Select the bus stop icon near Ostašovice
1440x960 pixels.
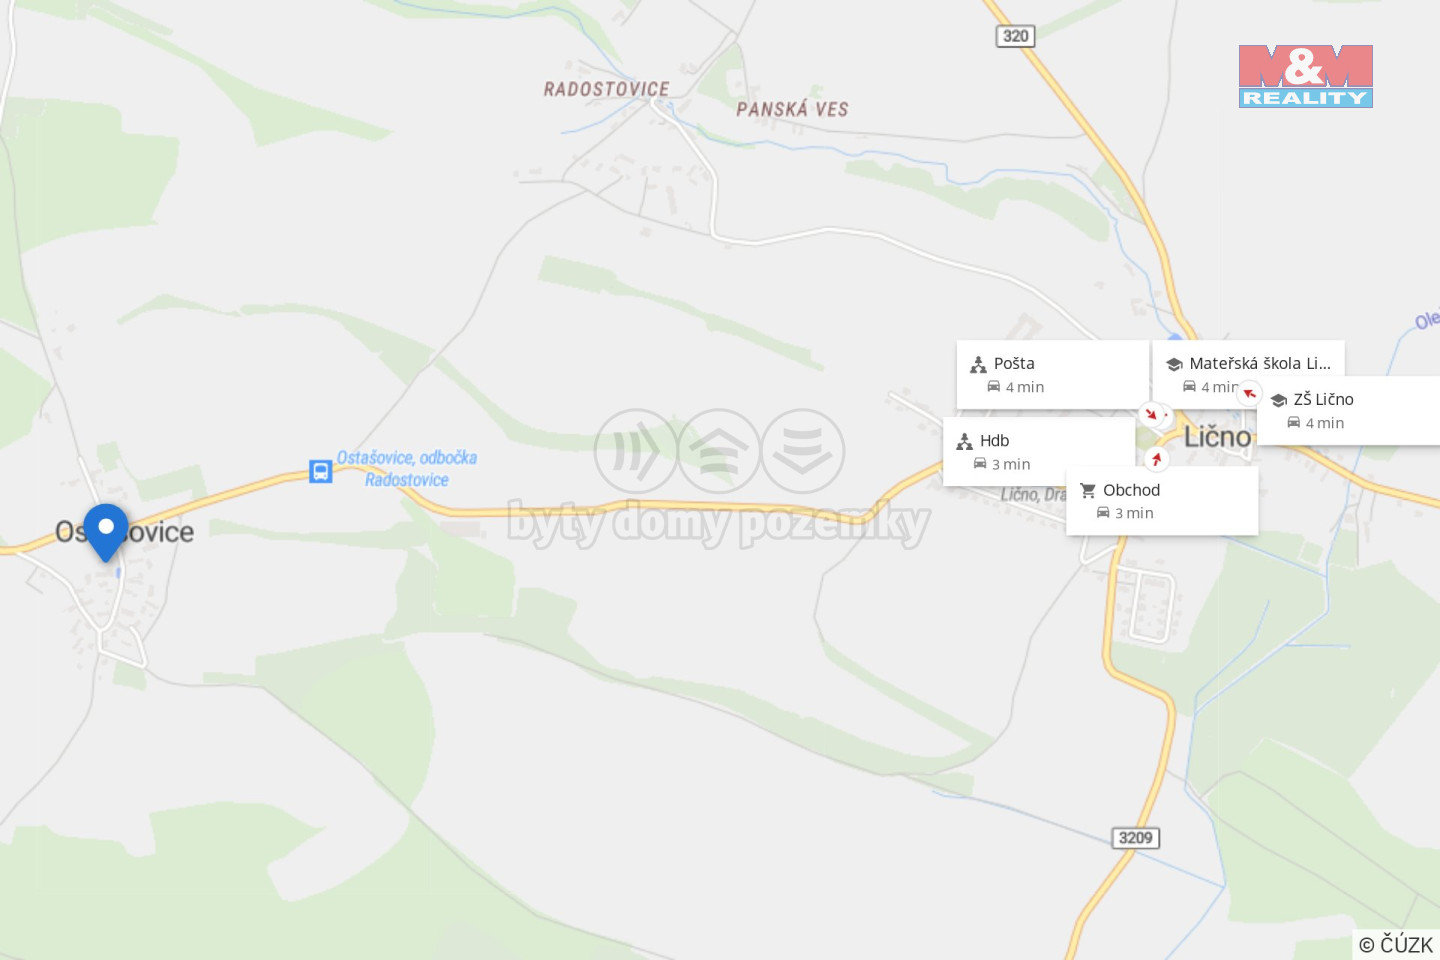coord(320,471)
